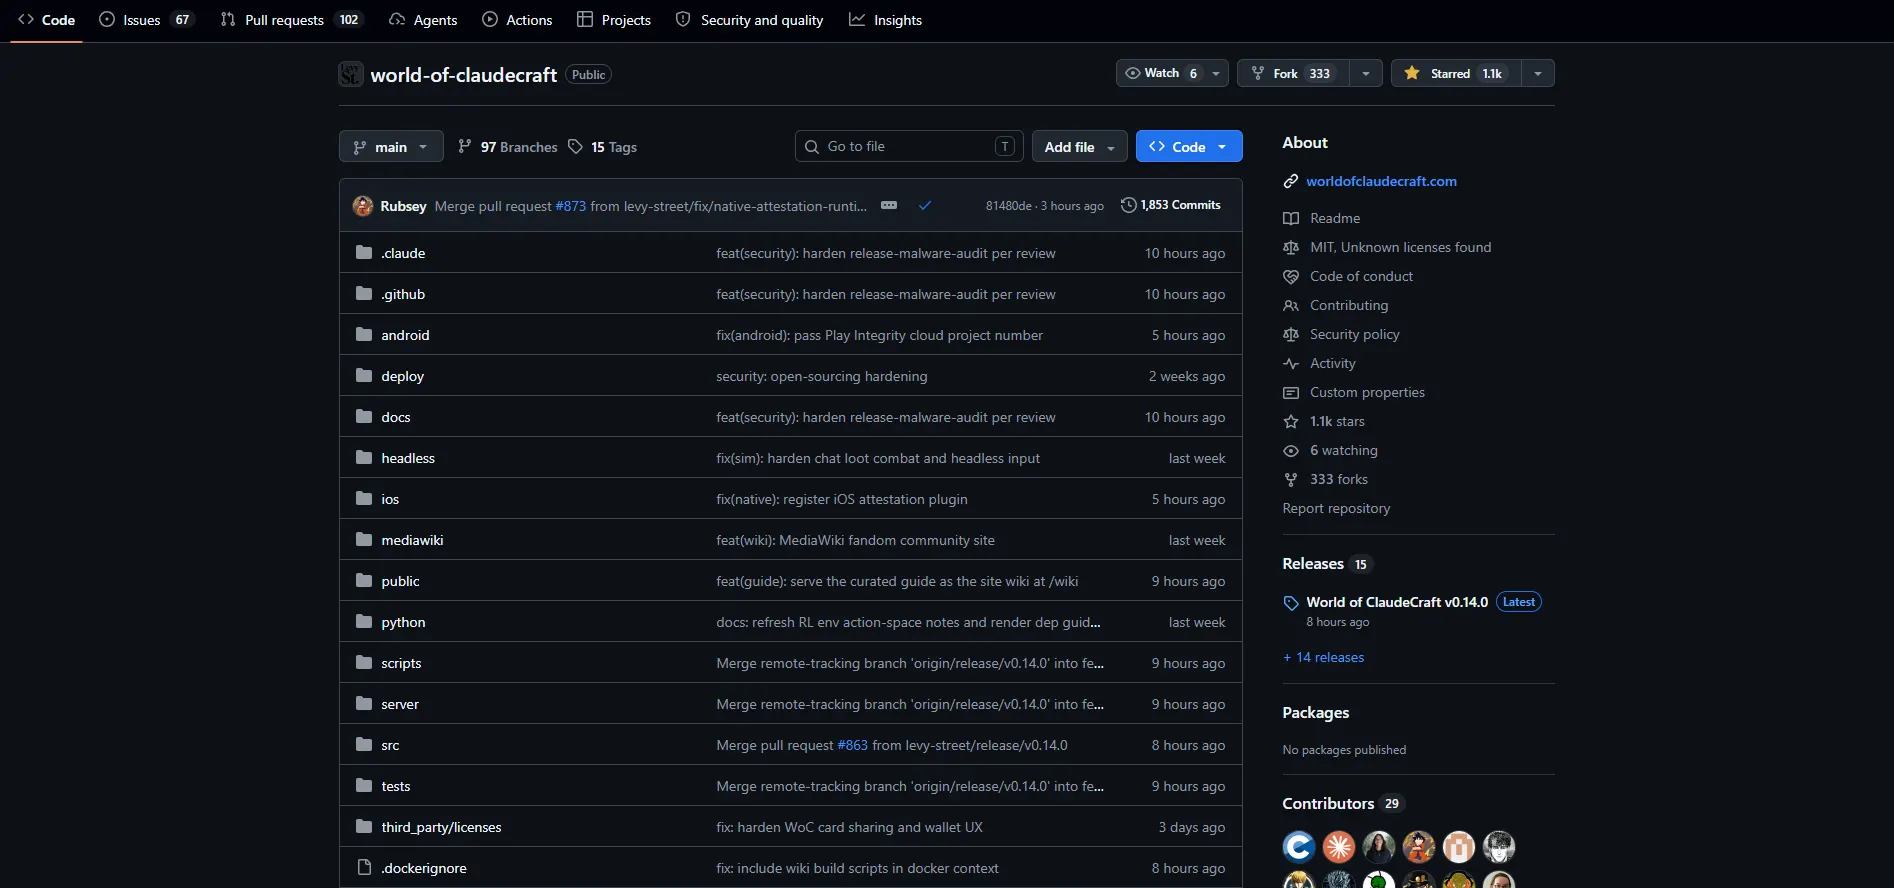Image resolution: width=1894 pixels, height=888 pixels.
Task: Click the folder icon for ios
Action: [364, 499]
